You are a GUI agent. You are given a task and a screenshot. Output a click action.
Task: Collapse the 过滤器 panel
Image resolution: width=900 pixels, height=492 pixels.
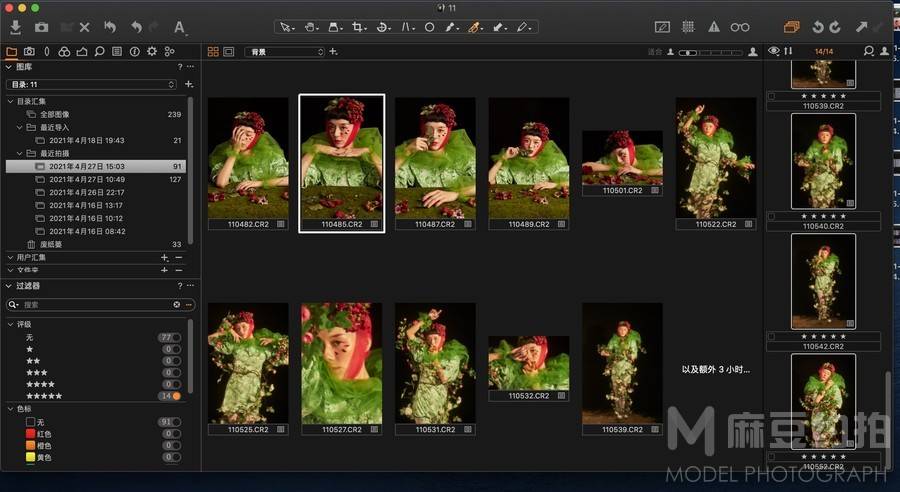coord(9,285)
